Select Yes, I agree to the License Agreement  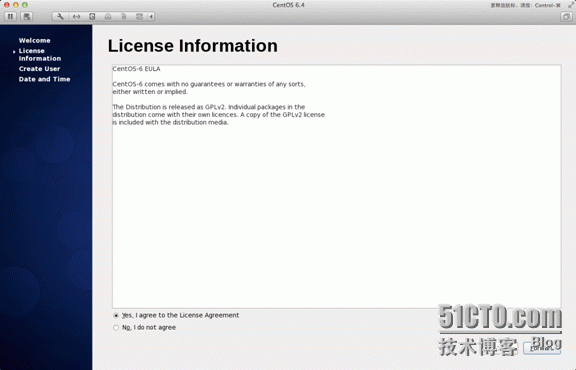pyautogui.click(x=177, y=315)
